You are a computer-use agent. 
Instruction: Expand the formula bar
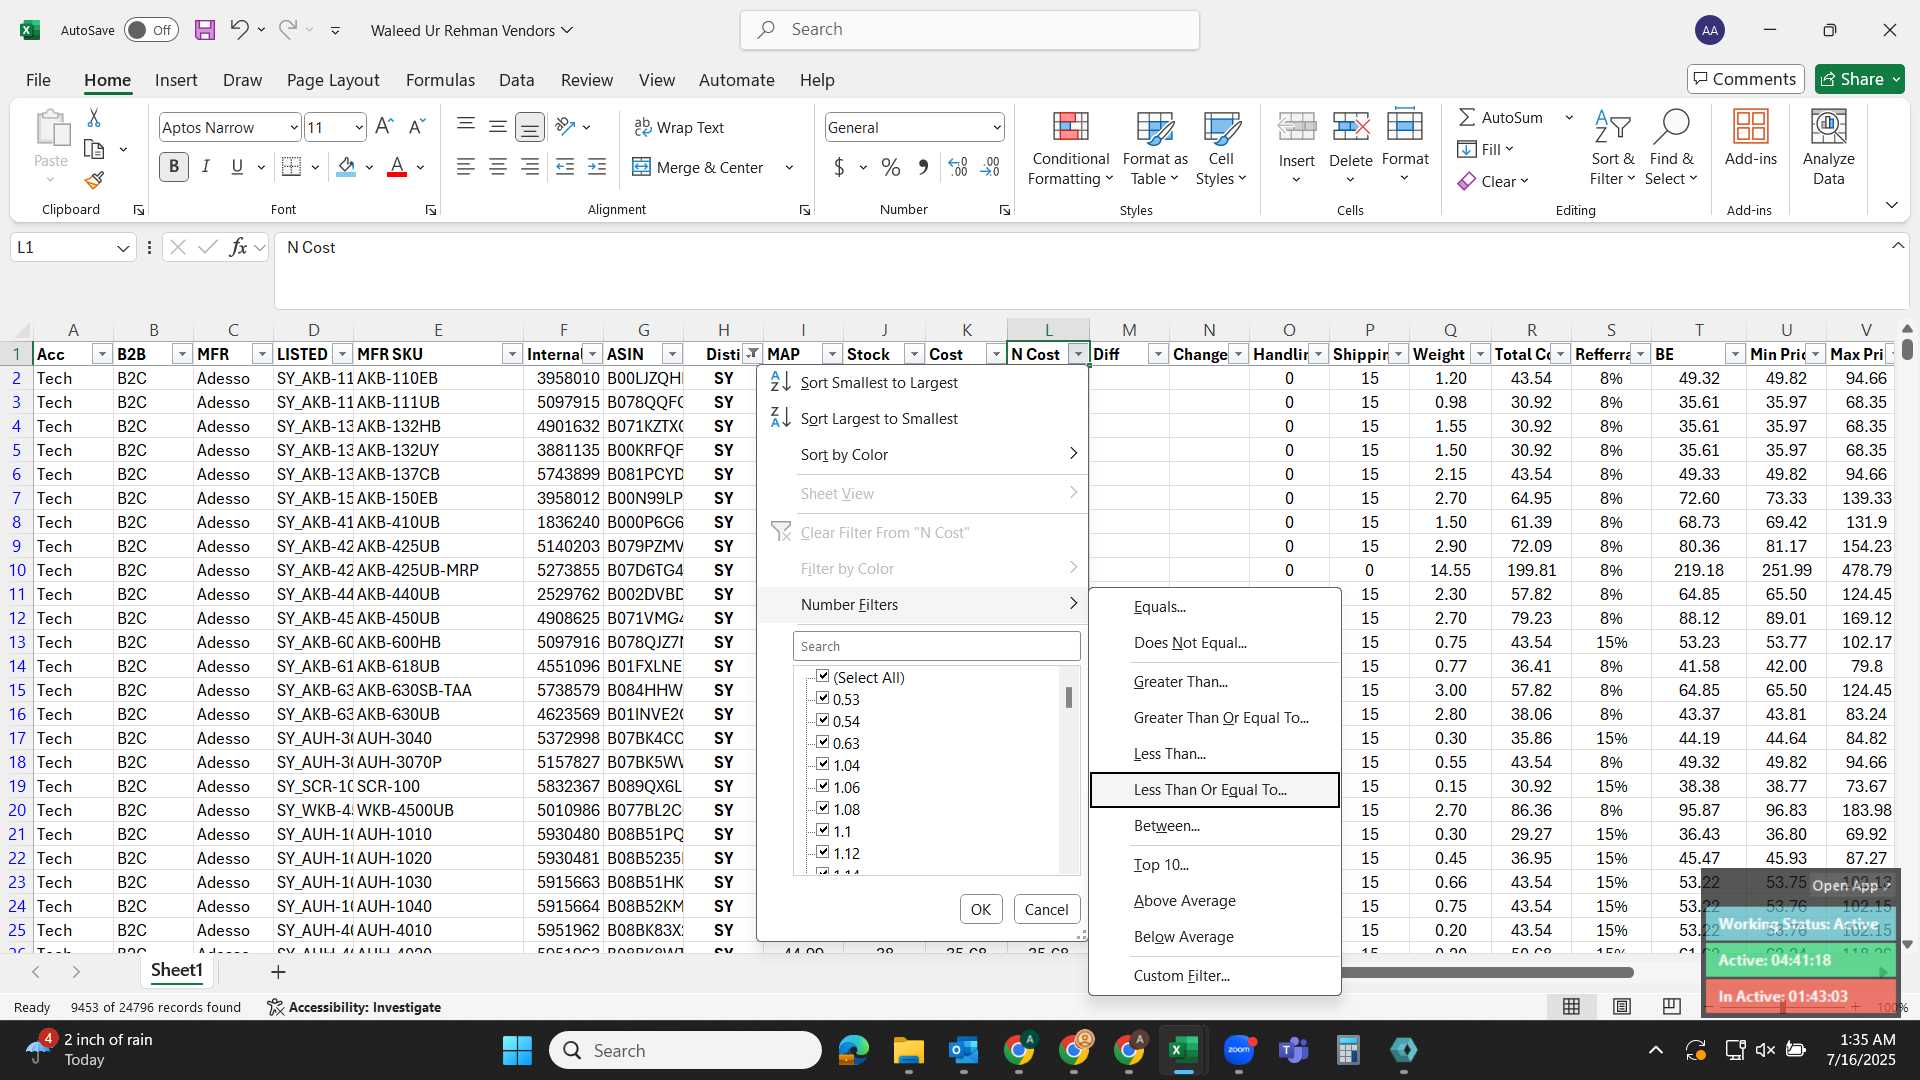click(x=1897, y=246)
